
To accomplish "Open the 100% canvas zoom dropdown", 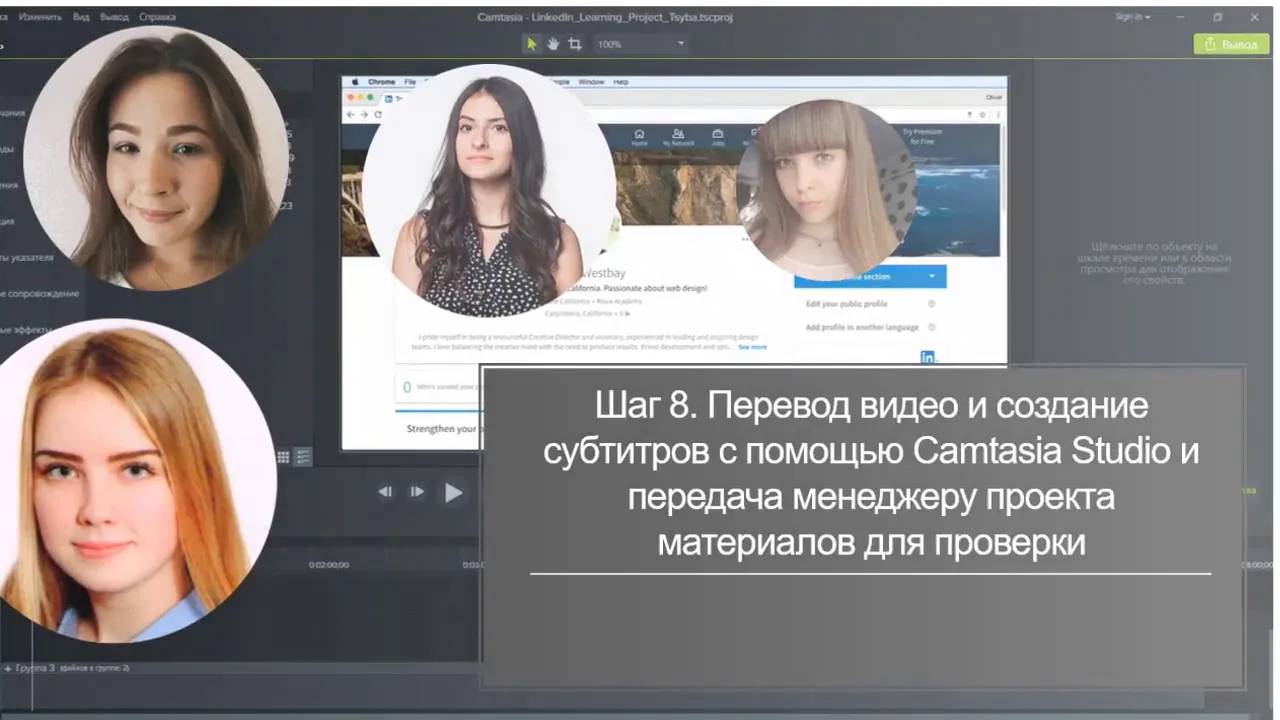I will [x=641, y=44].
